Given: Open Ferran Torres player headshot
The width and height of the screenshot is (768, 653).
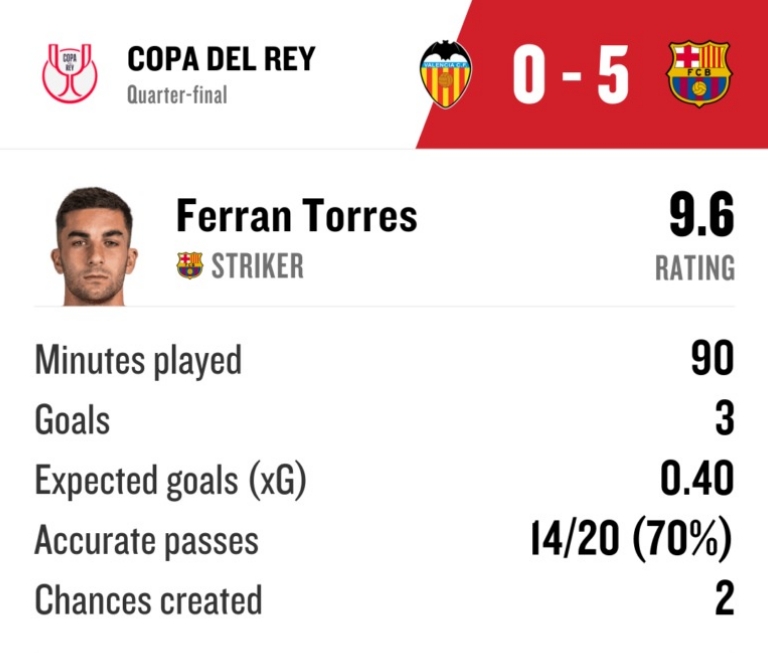Looking at the screenshot, I should (94, 245).
